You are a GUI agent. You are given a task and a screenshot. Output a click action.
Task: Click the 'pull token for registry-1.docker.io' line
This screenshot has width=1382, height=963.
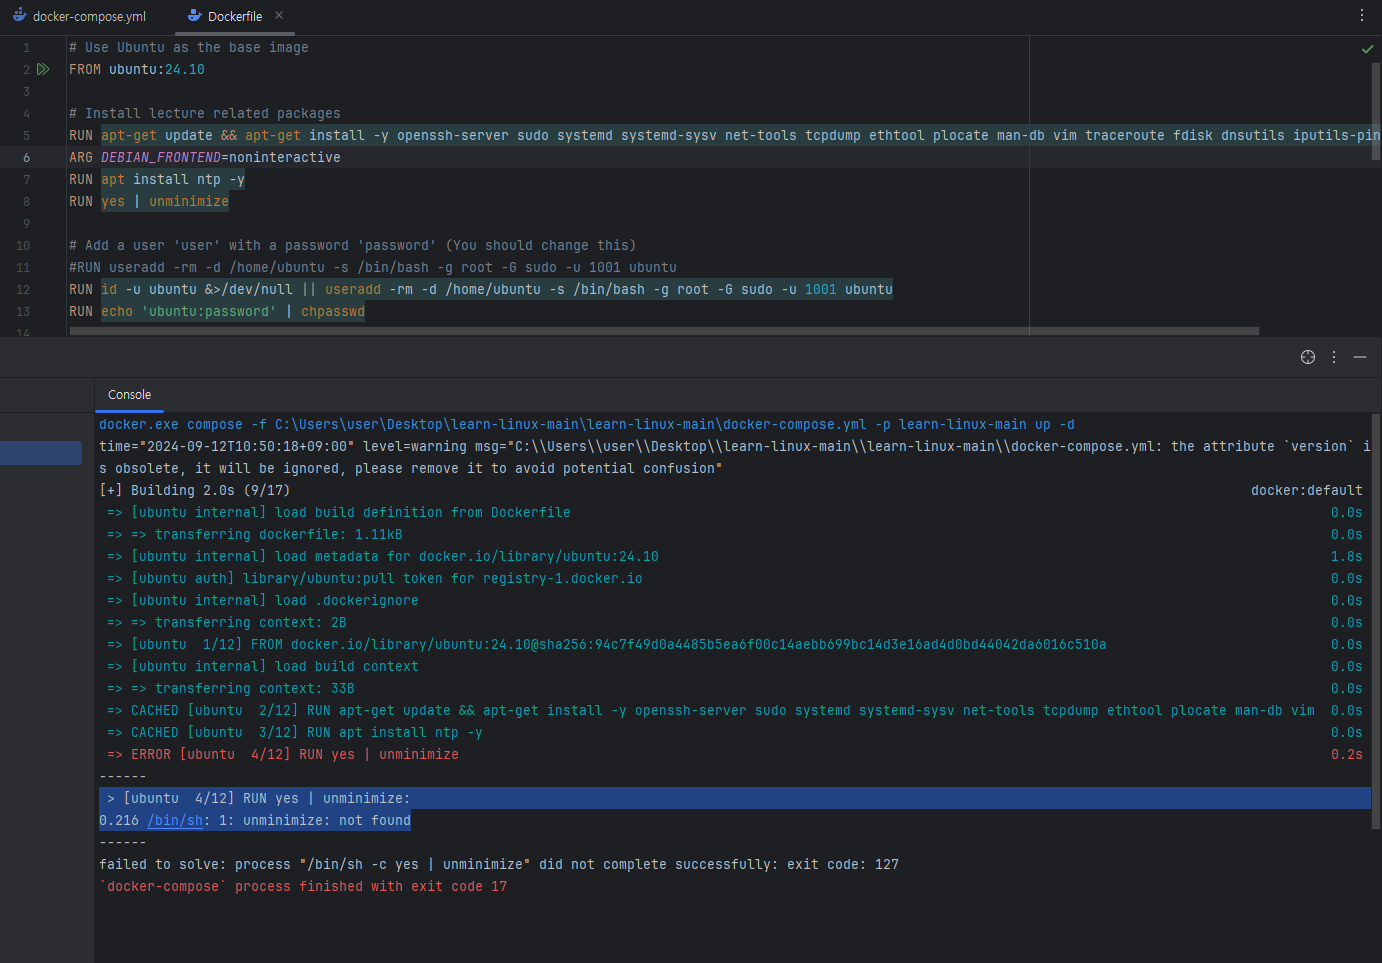point(375,578)
